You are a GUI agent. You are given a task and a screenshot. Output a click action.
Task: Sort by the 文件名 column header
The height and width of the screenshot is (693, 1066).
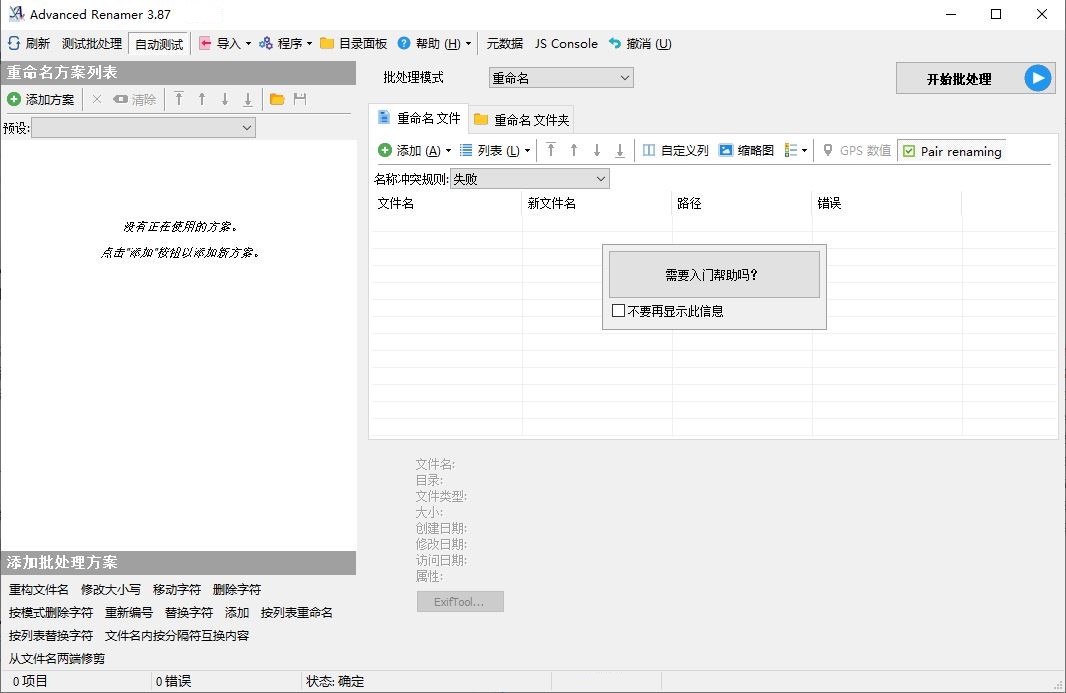click(x=447, y=203)
